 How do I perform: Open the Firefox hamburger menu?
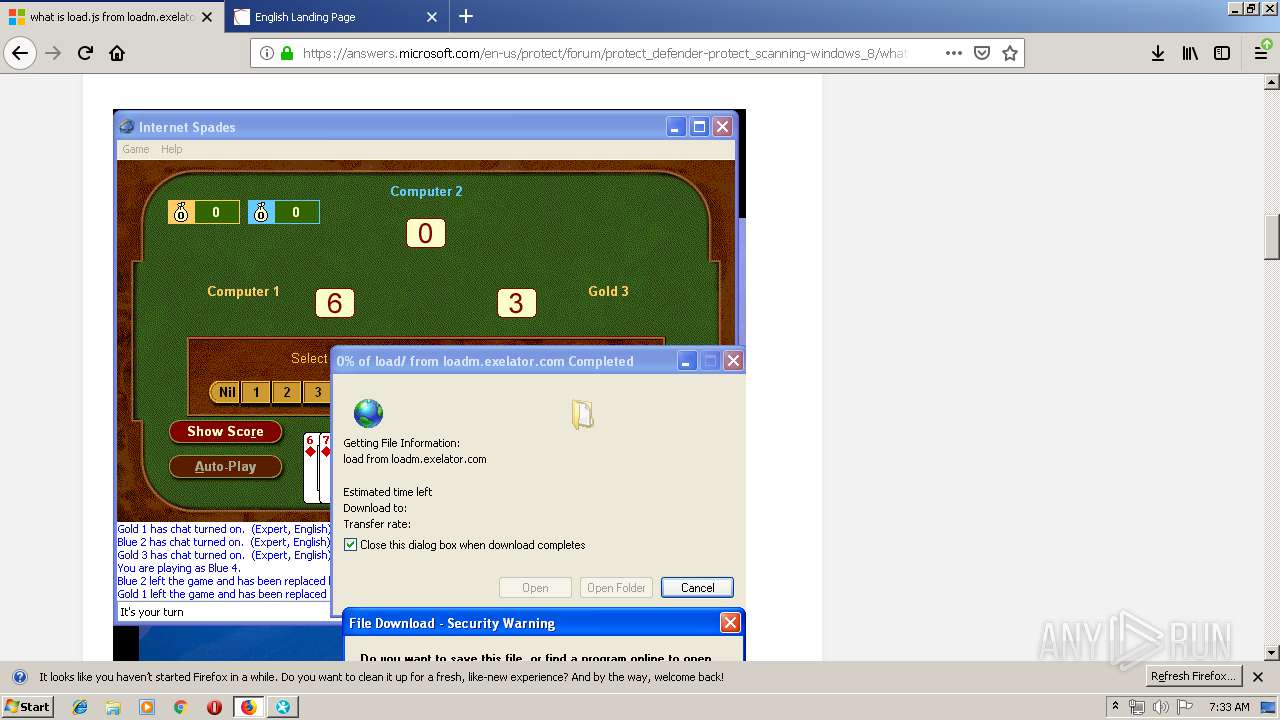click(1261, 53)
